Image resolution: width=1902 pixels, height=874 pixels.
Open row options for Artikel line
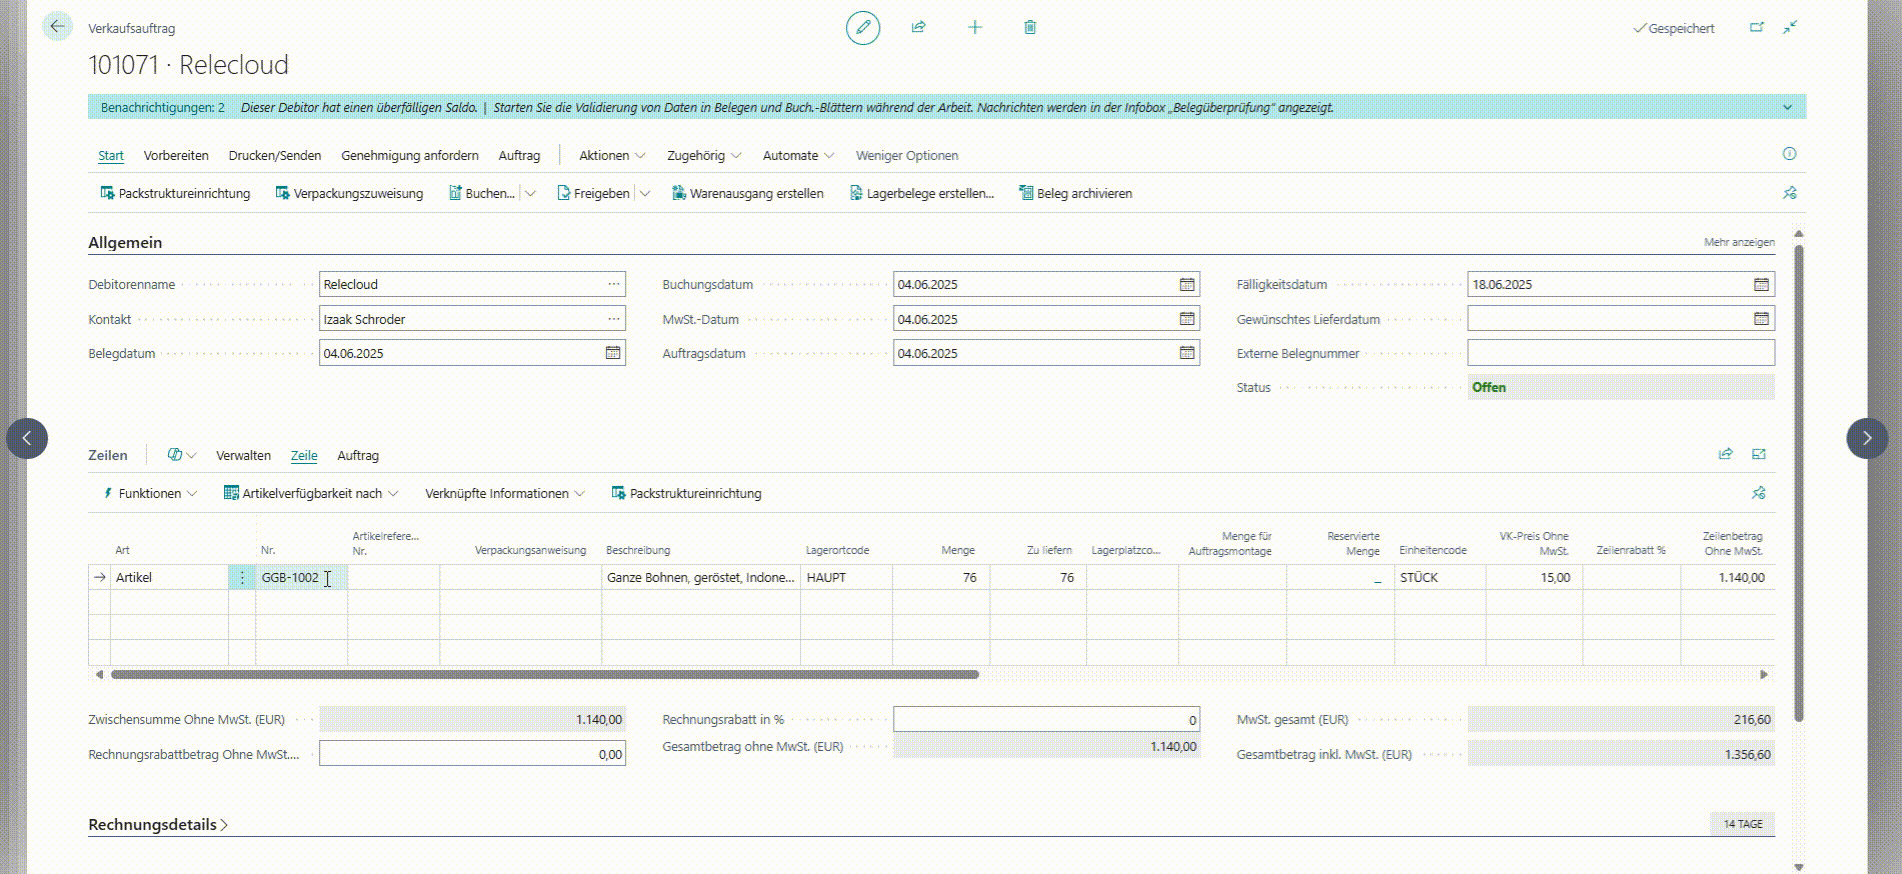click(x=242, y=578)
